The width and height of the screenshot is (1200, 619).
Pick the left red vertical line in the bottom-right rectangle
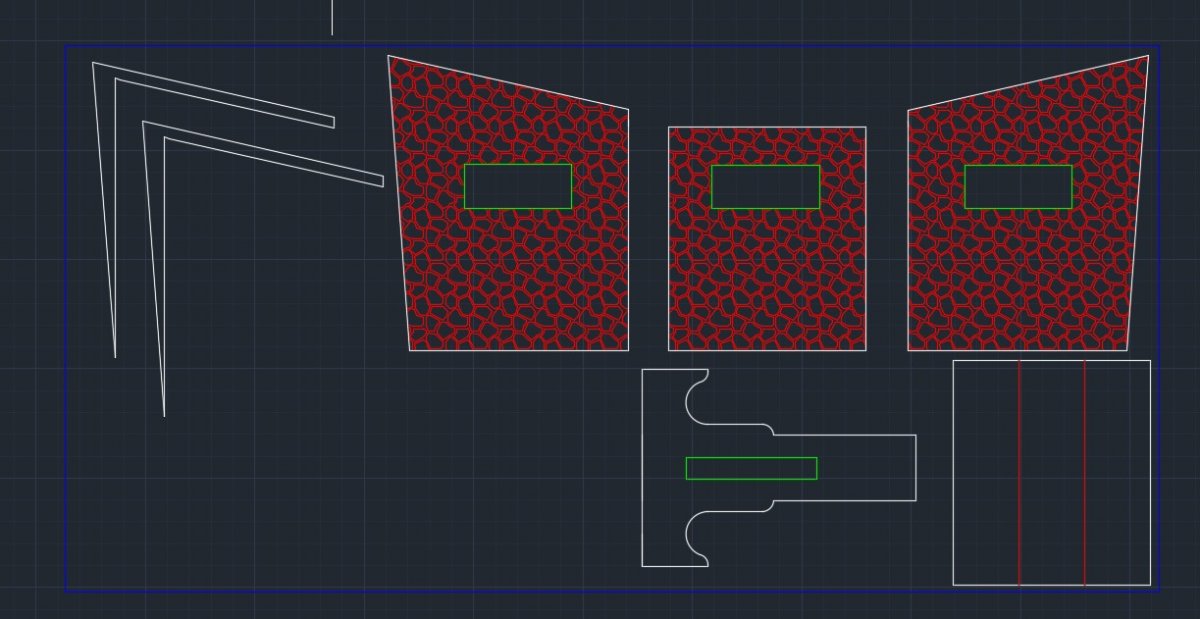pos(1019,472)
